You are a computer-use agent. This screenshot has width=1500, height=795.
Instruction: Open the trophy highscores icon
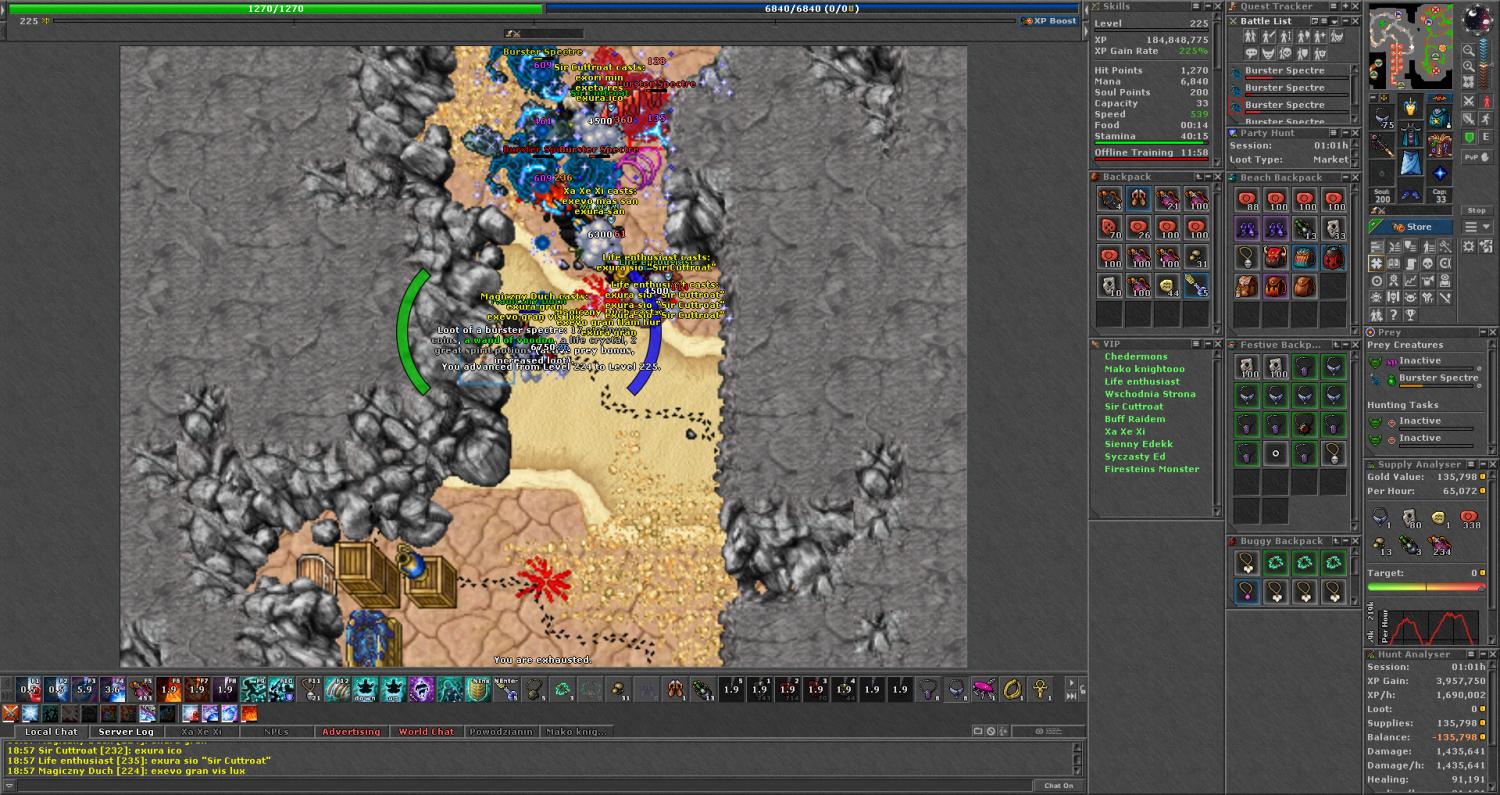[1411, 314]
